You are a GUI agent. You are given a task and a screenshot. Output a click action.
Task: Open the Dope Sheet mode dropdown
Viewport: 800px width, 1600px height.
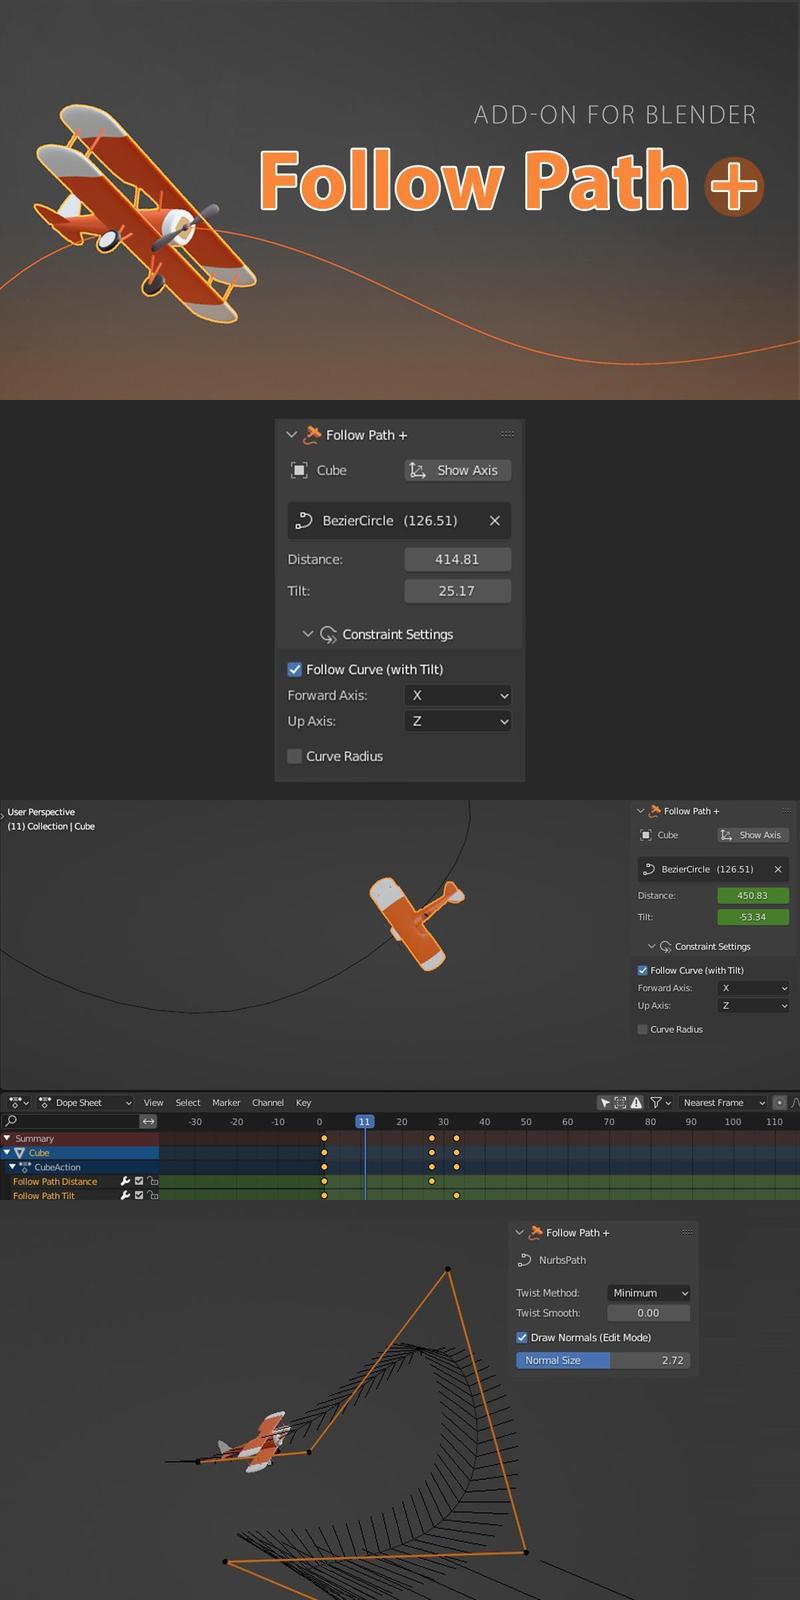pyautogui.click(x=86, y=1102)
